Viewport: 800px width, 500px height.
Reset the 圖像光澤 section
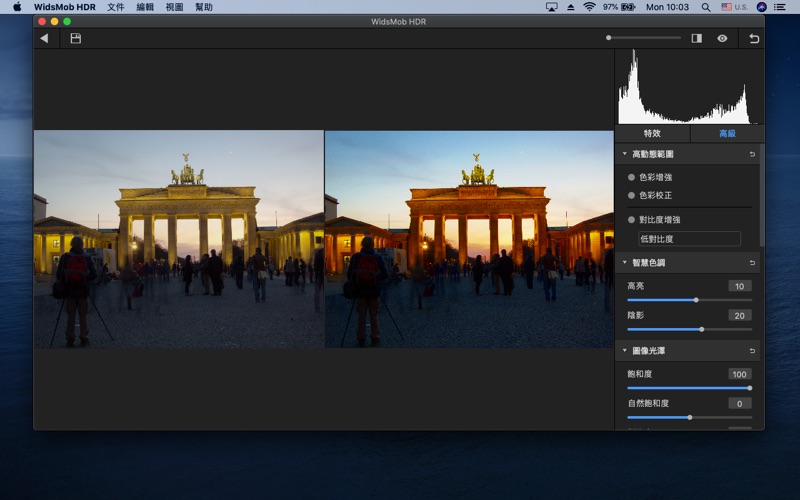point(752,351)
